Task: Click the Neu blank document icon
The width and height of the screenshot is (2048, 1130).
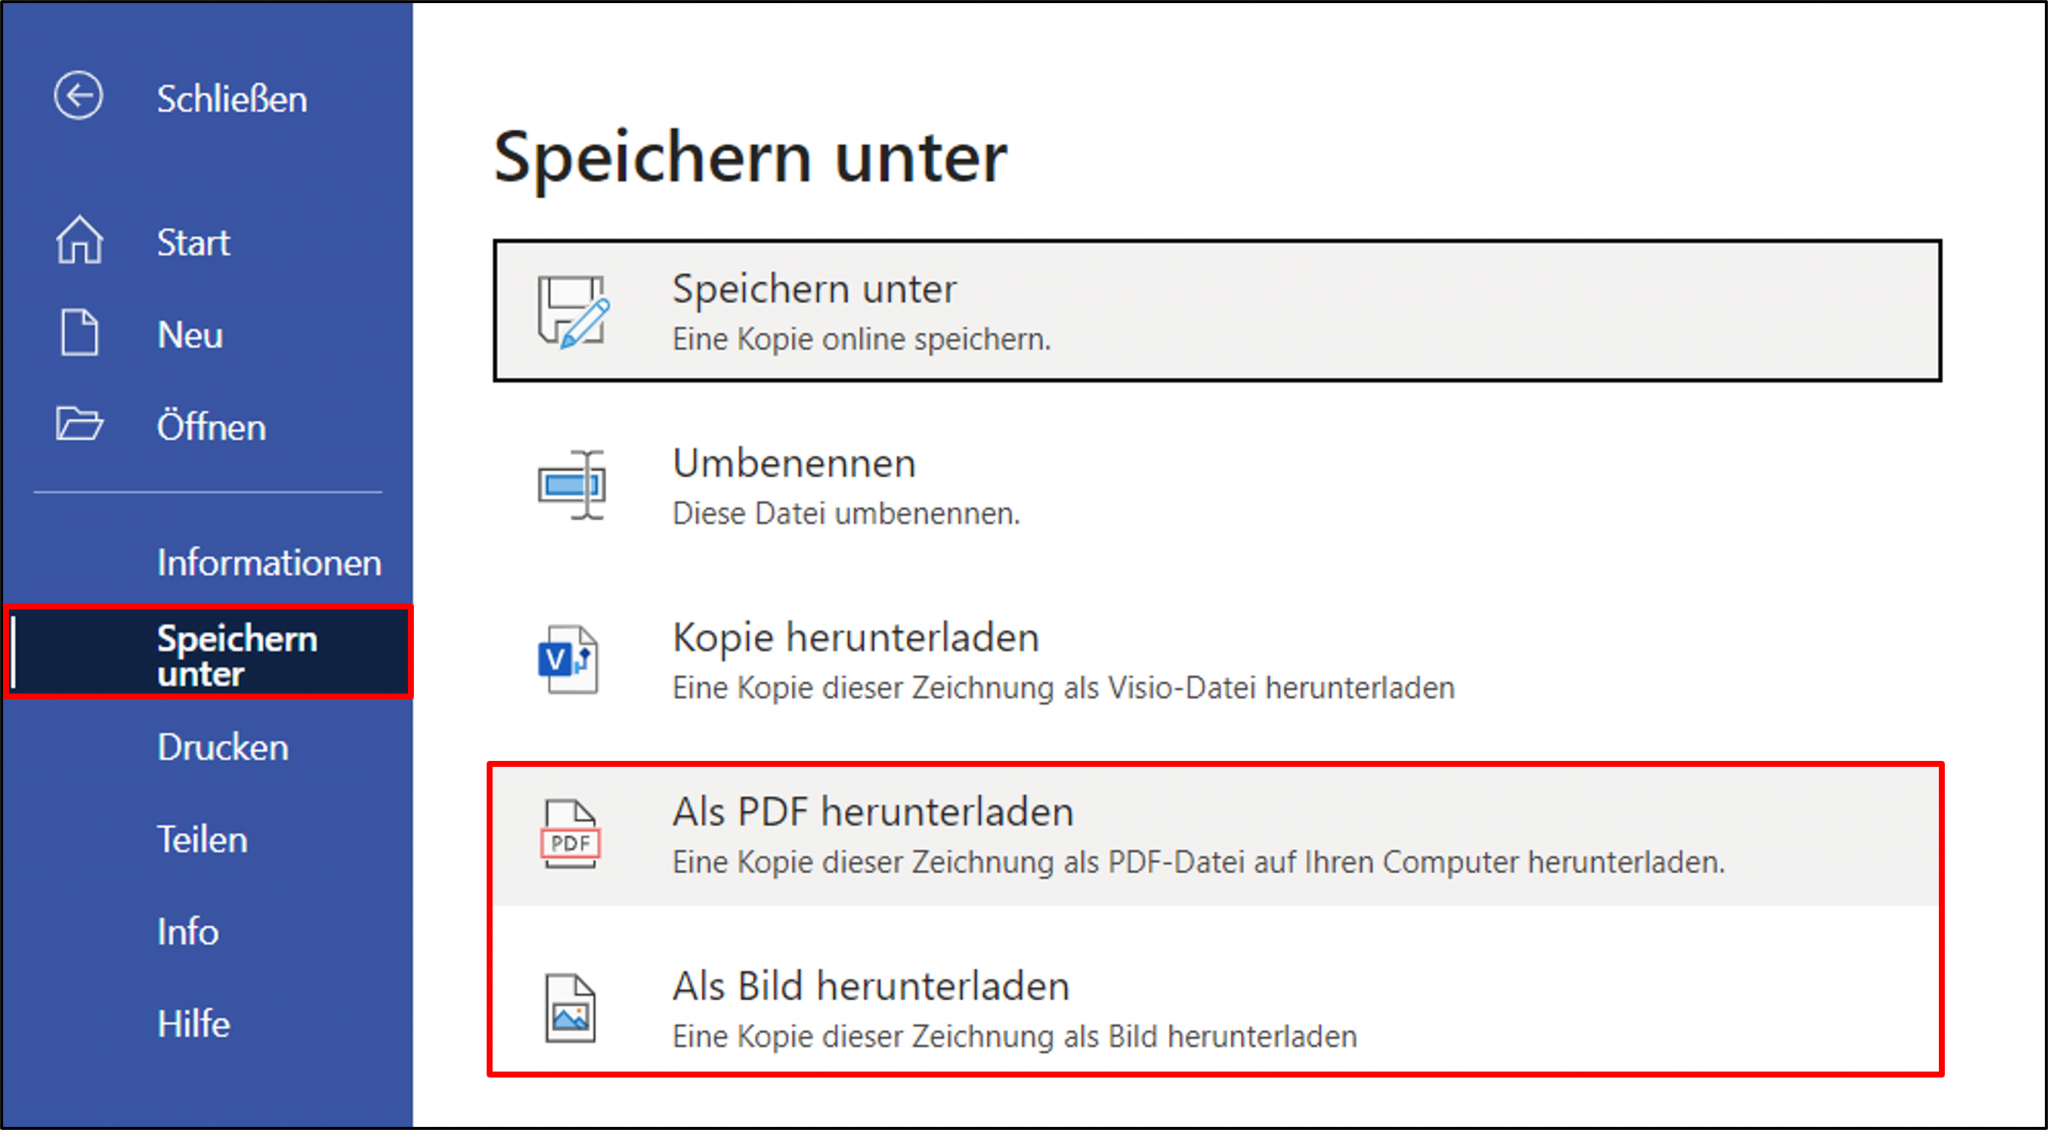Action: [x=78, y=333]
